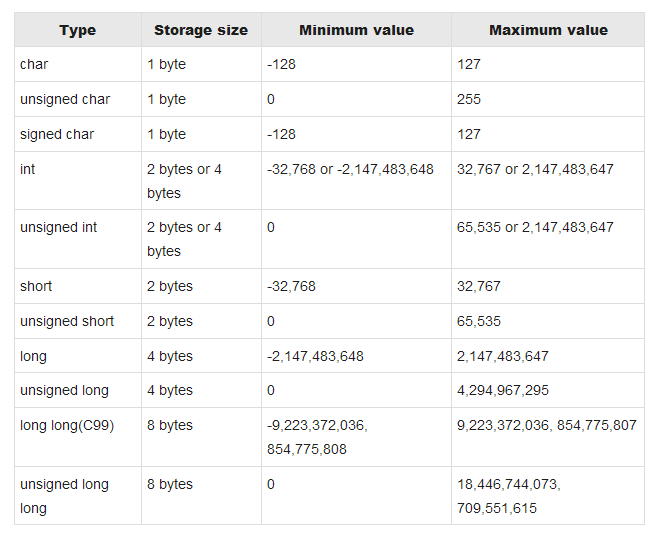Select the "unsigned char" type cell
655x535 pixels.
click(x=65, y=99)
